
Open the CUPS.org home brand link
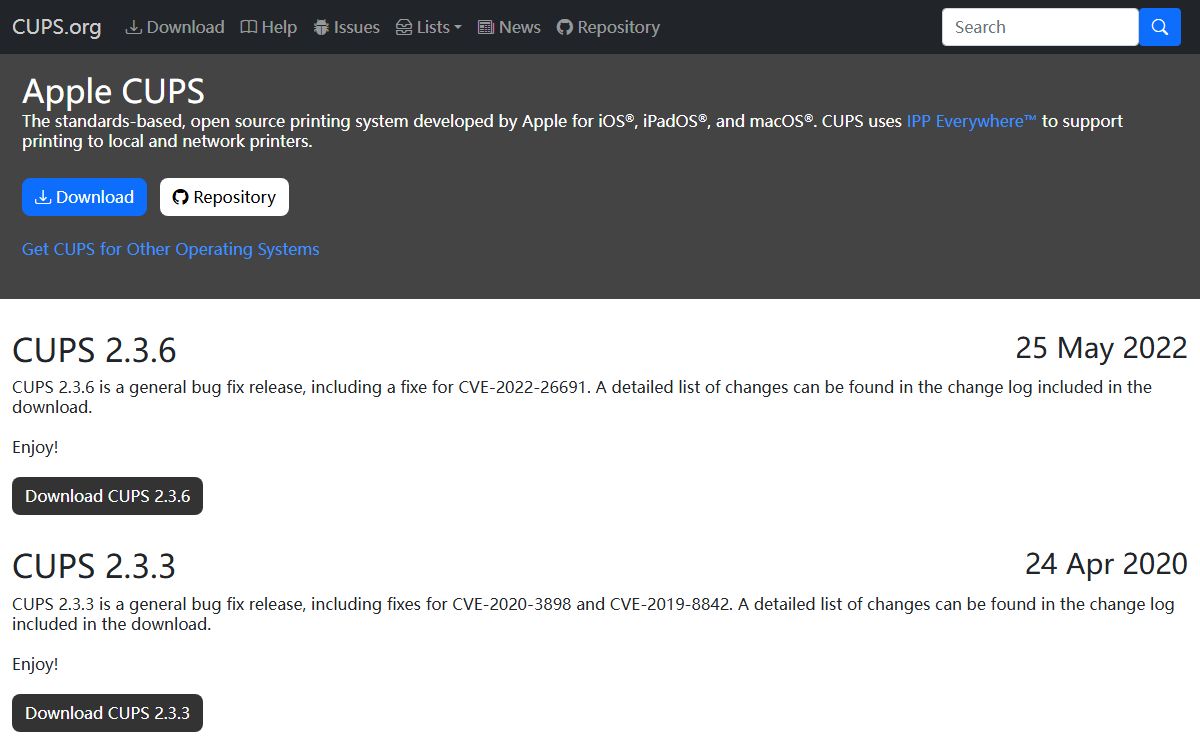(56, 27)
